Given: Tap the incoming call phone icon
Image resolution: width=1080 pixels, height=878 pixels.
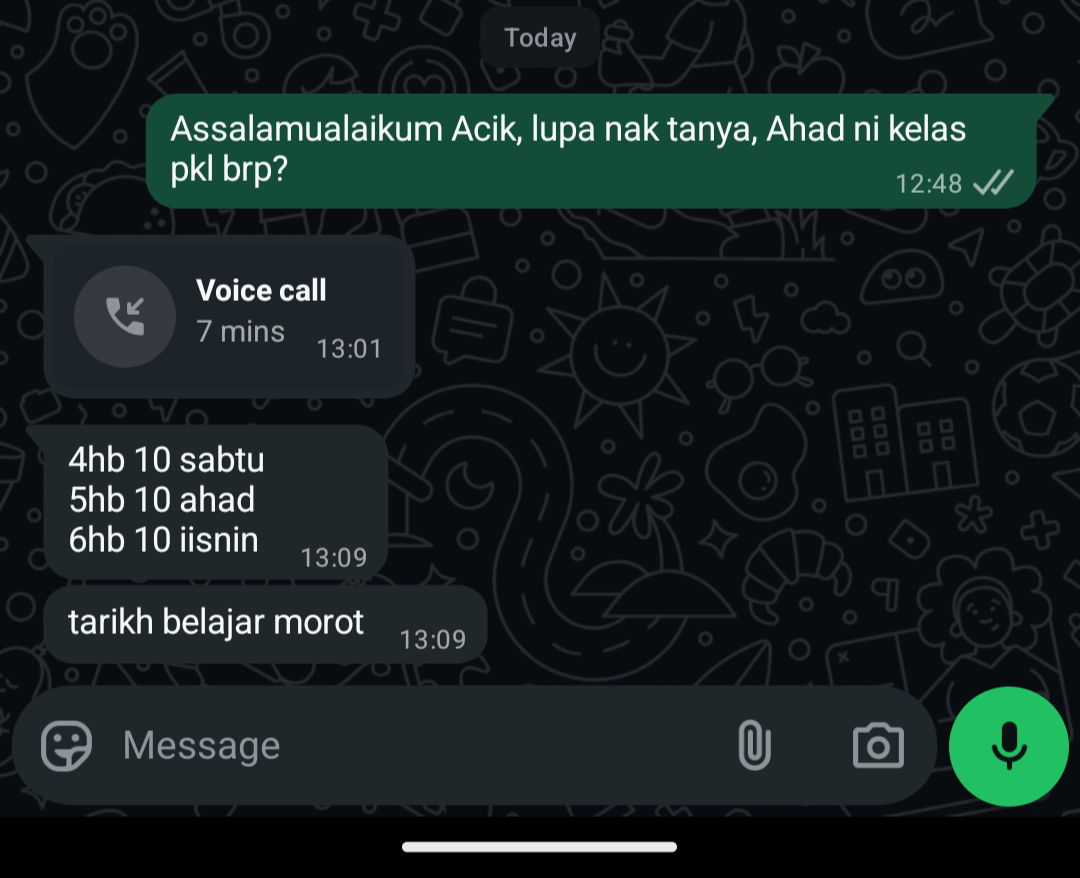Looking at the screenshot, I should tap(125, 317).
